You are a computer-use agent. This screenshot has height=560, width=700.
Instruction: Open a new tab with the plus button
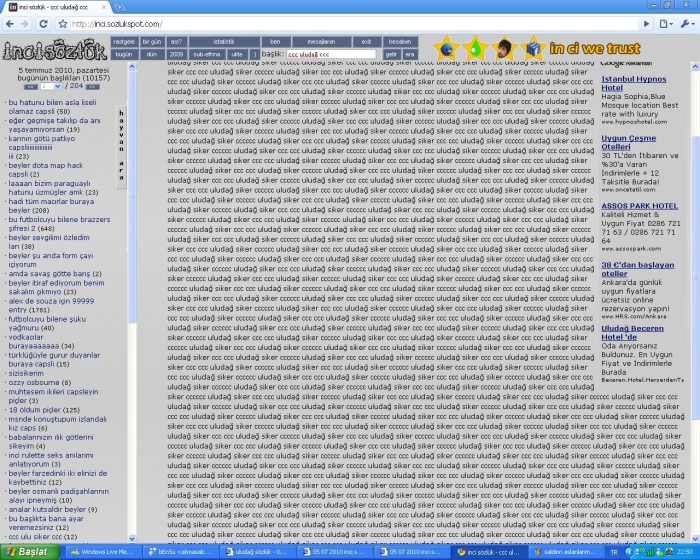(120, 7)
